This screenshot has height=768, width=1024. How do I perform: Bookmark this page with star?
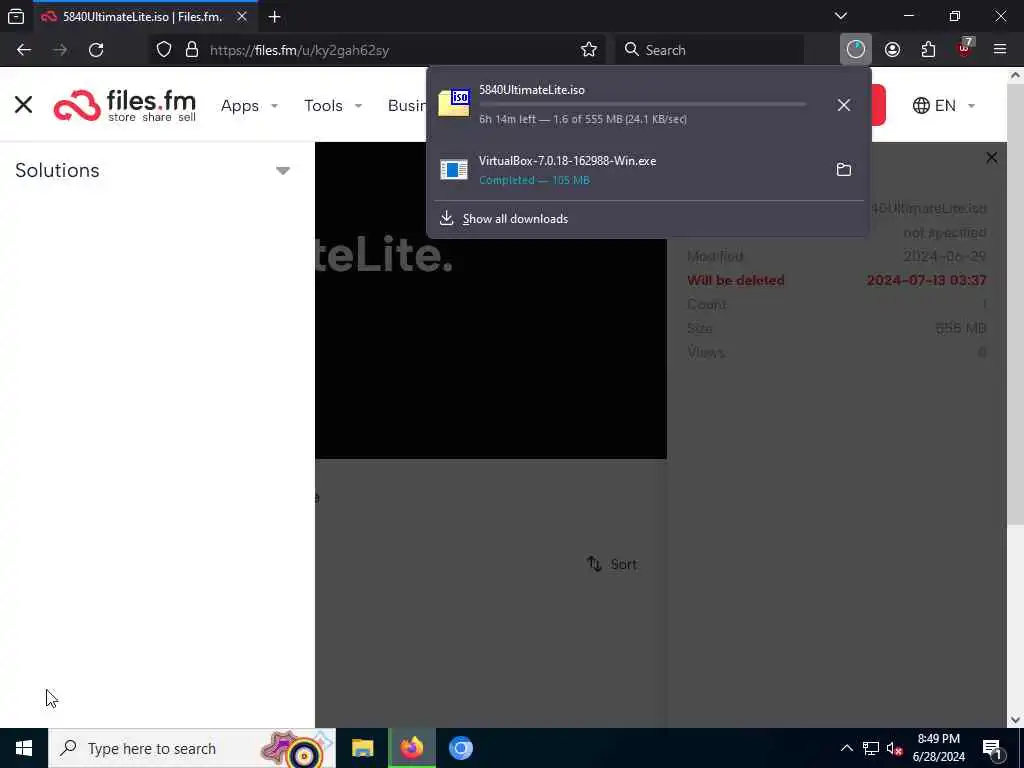click(x=588, y=50)
